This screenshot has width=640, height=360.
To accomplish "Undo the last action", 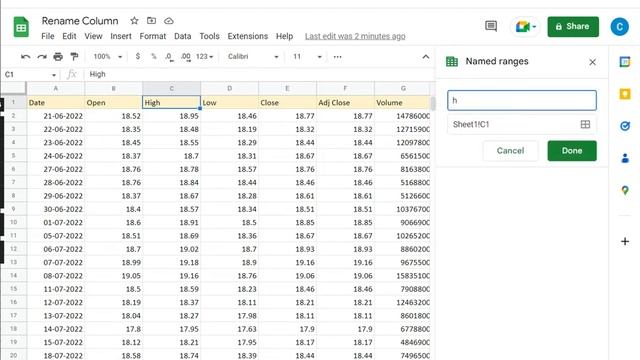I will coord(25,57).
